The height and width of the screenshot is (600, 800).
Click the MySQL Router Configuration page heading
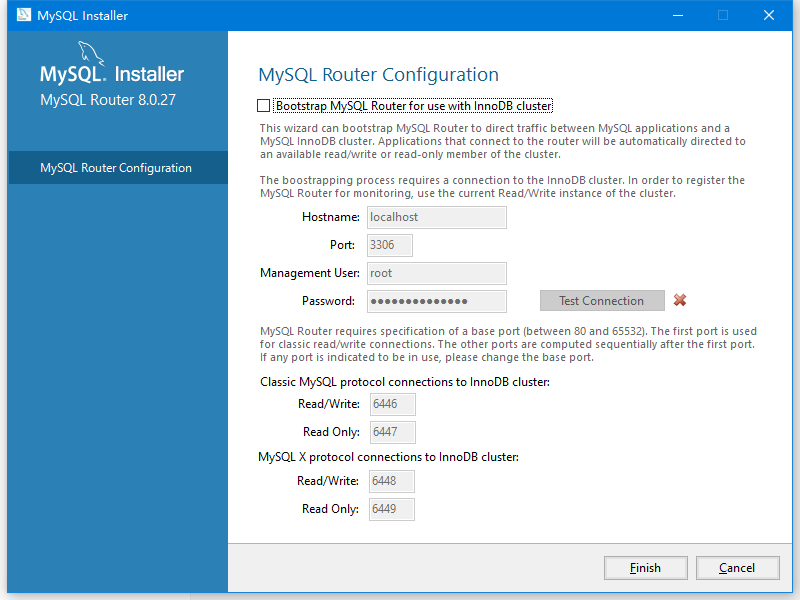379,74
